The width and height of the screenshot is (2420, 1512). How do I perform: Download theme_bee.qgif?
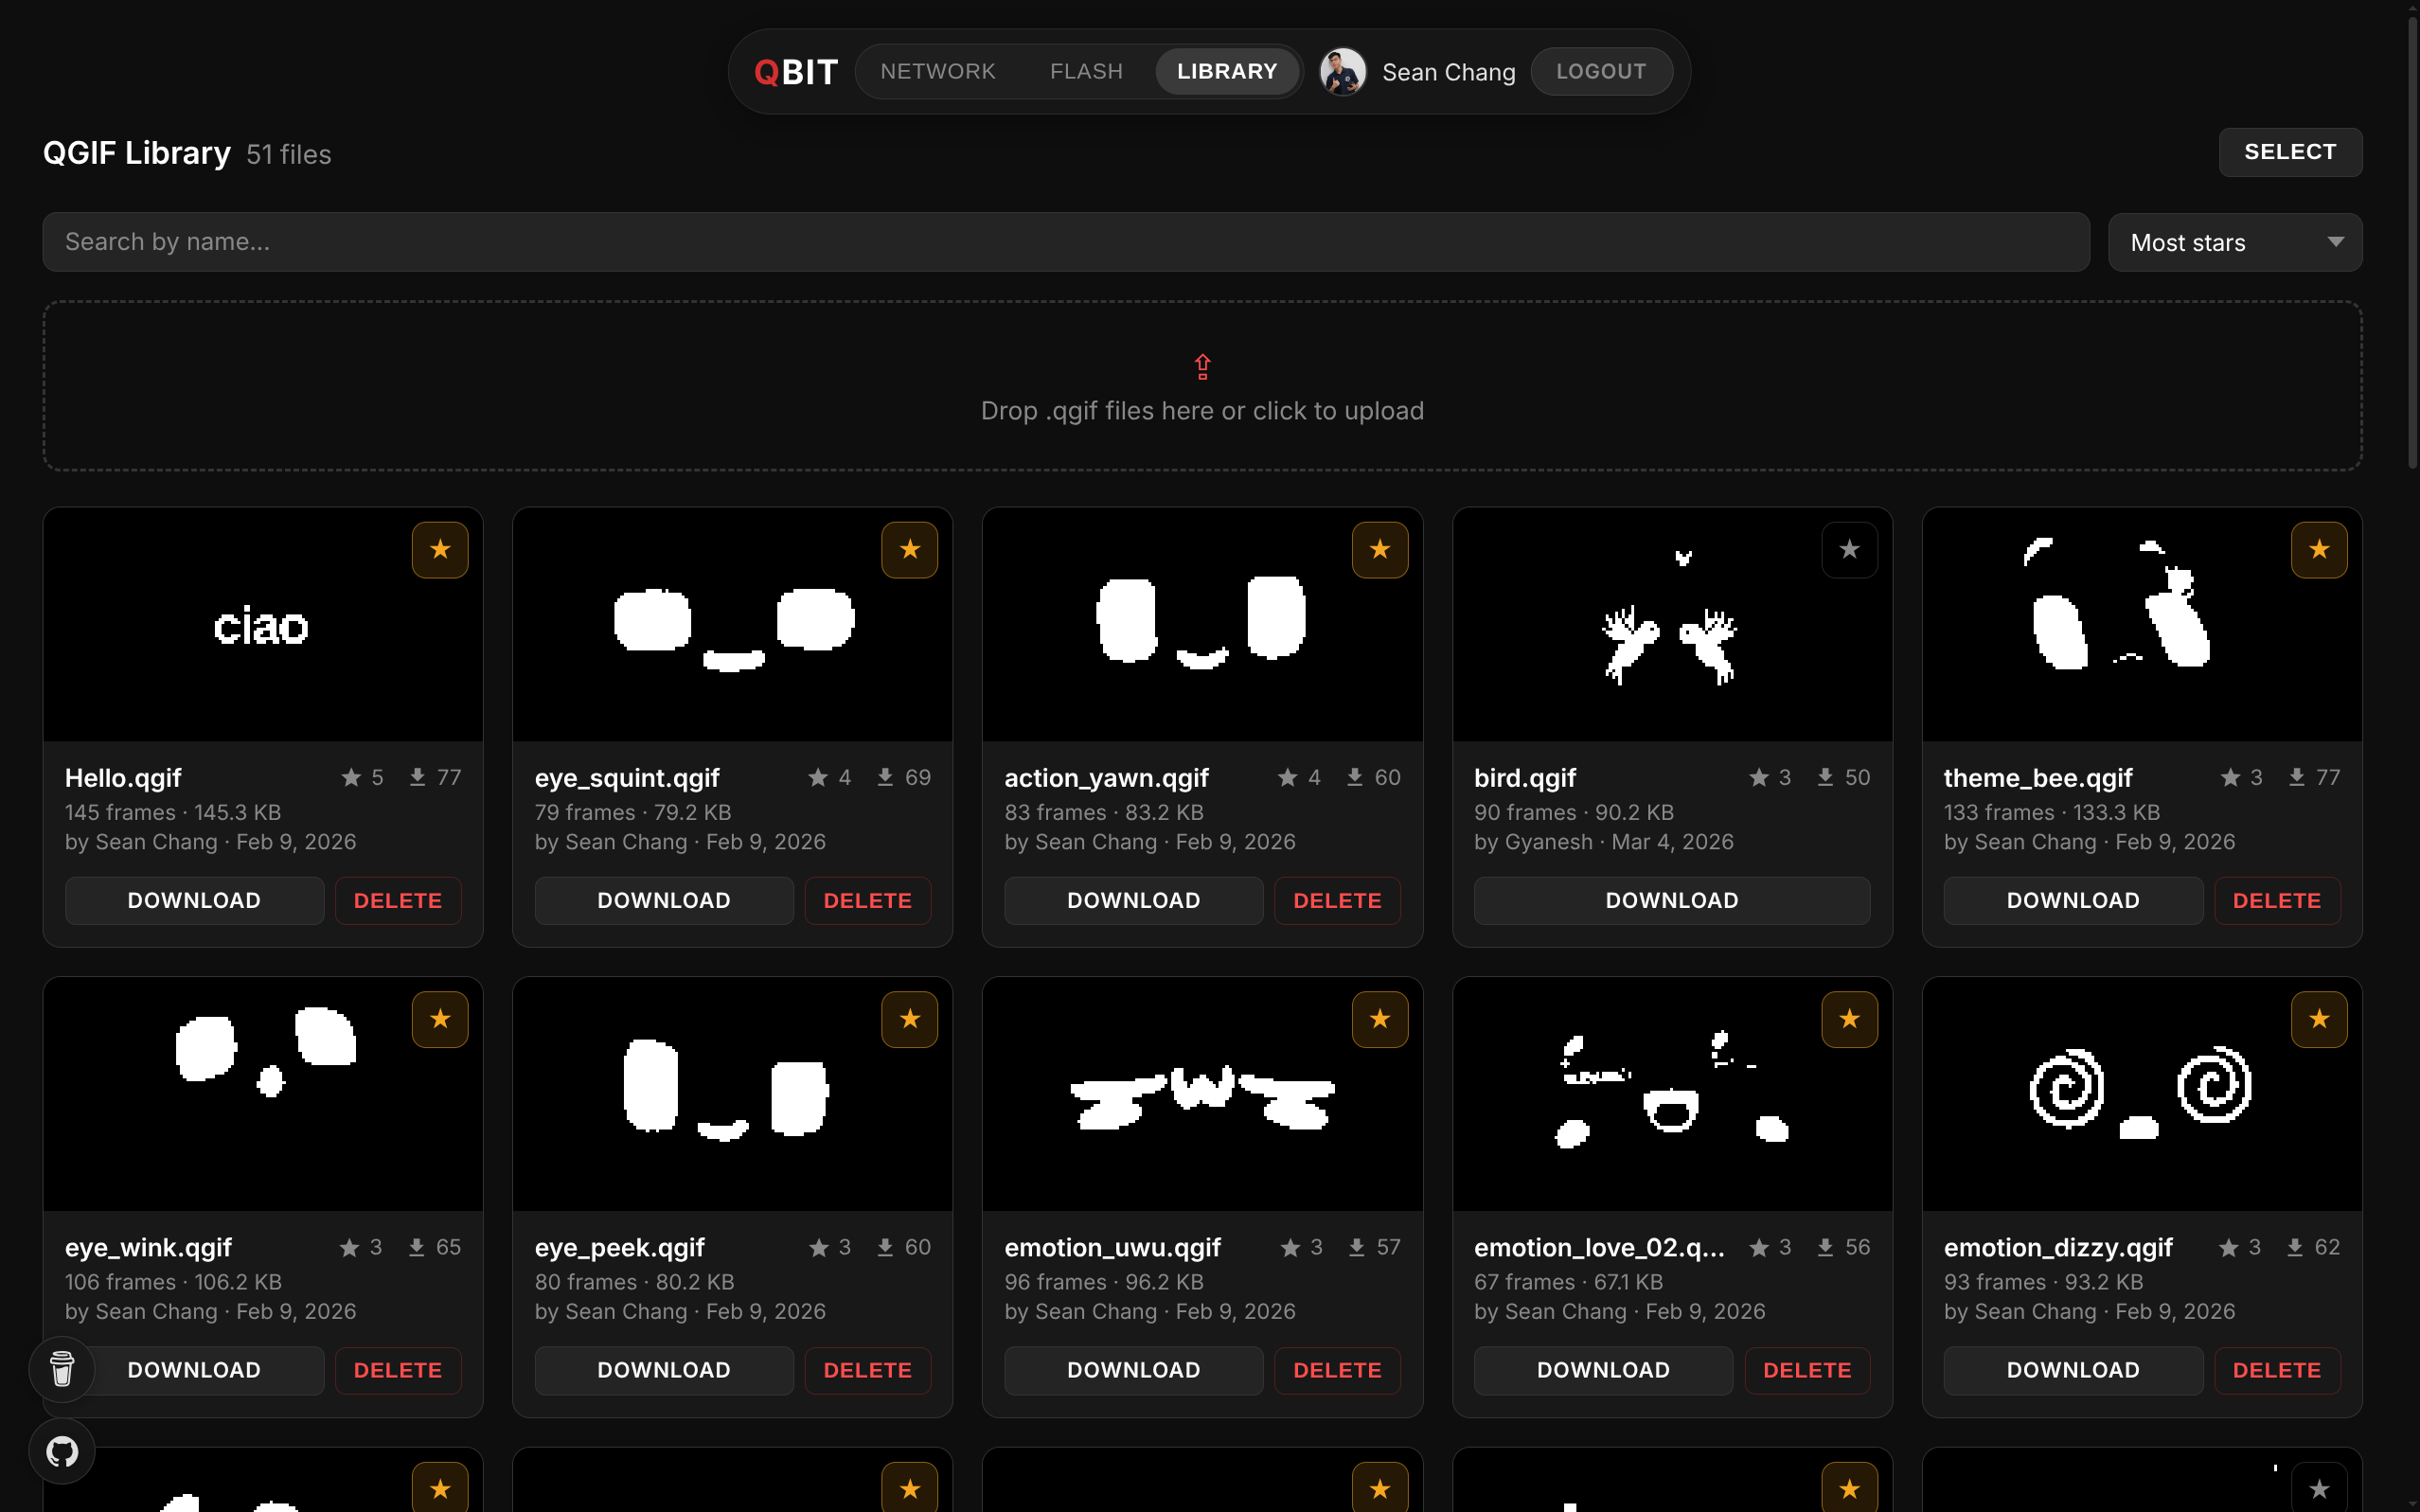click(x=2073, y=900)
